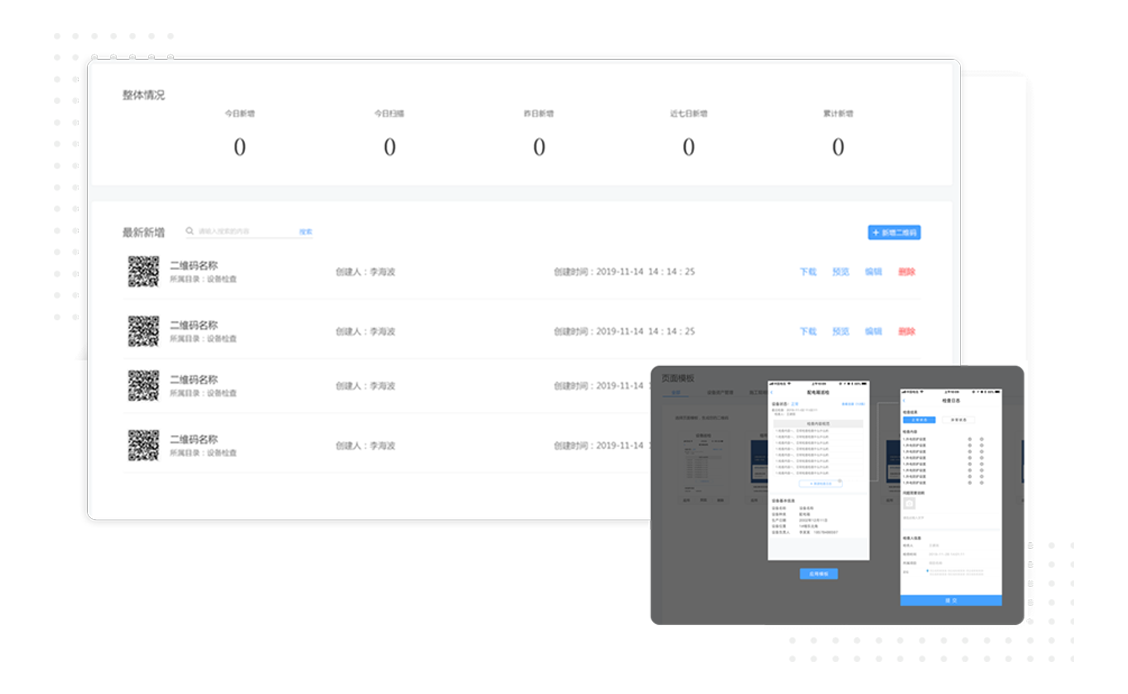1128x694 pixels.
Task: Click 编辑 in the second QR code row
Action: pyautogui.click(x=873, y=332)
